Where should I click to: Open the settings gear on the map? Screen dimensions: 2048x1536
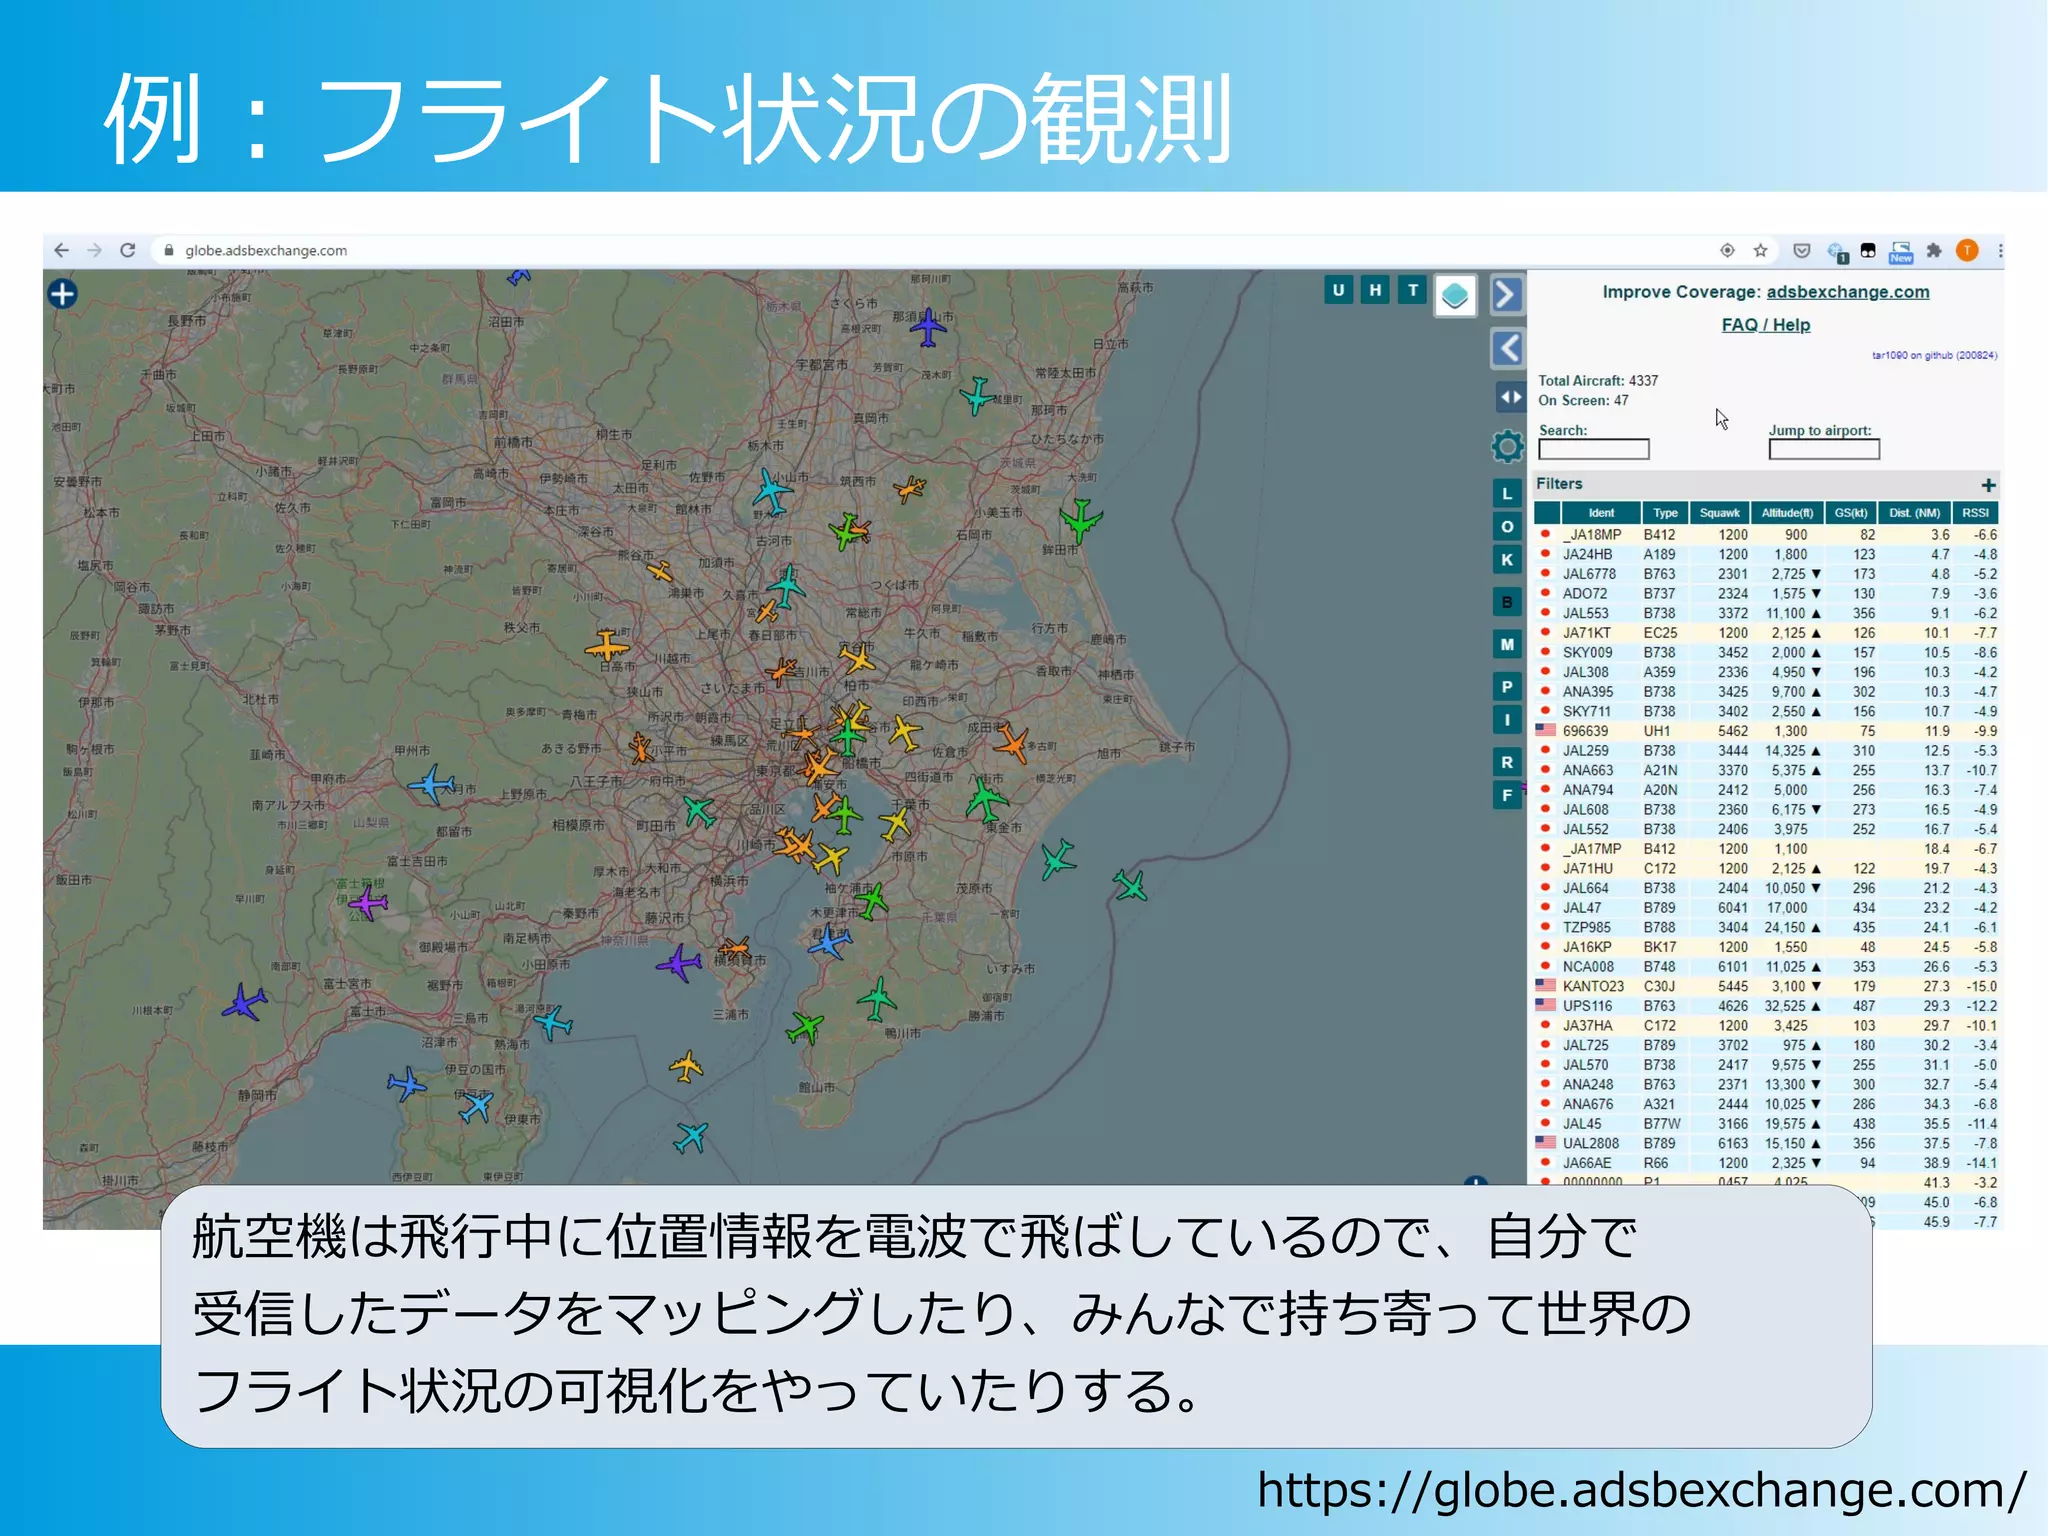[1507, 446]
